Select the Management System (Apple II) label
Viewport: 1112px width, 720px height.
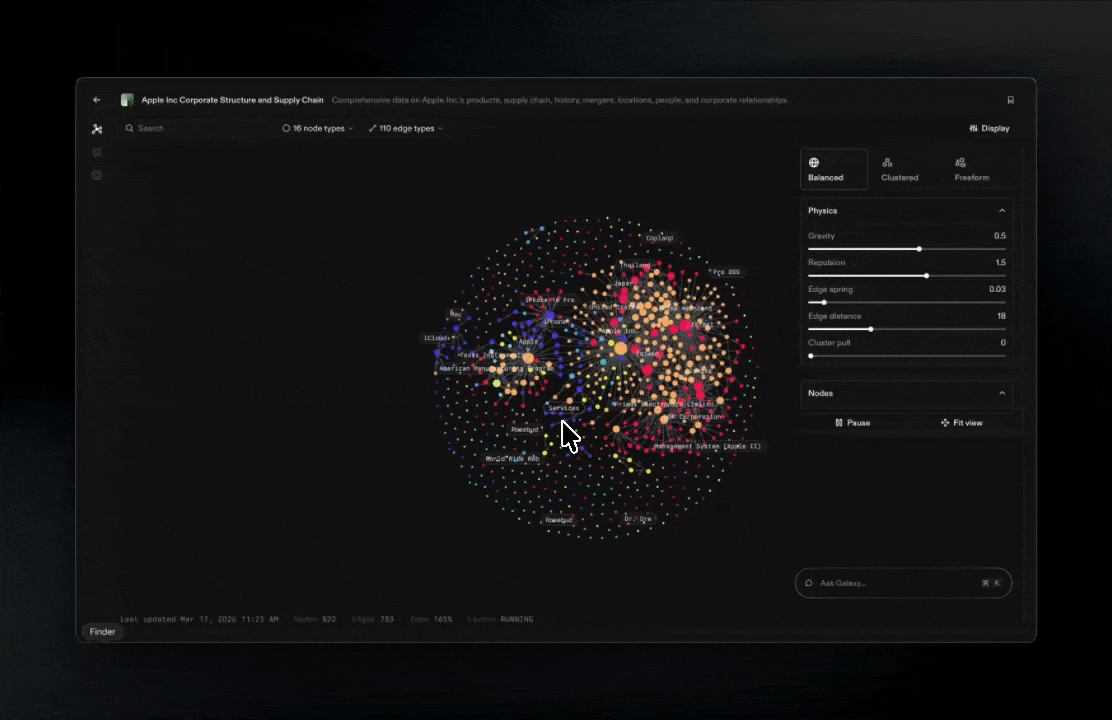pyautogui.click(x=707, y=446)
